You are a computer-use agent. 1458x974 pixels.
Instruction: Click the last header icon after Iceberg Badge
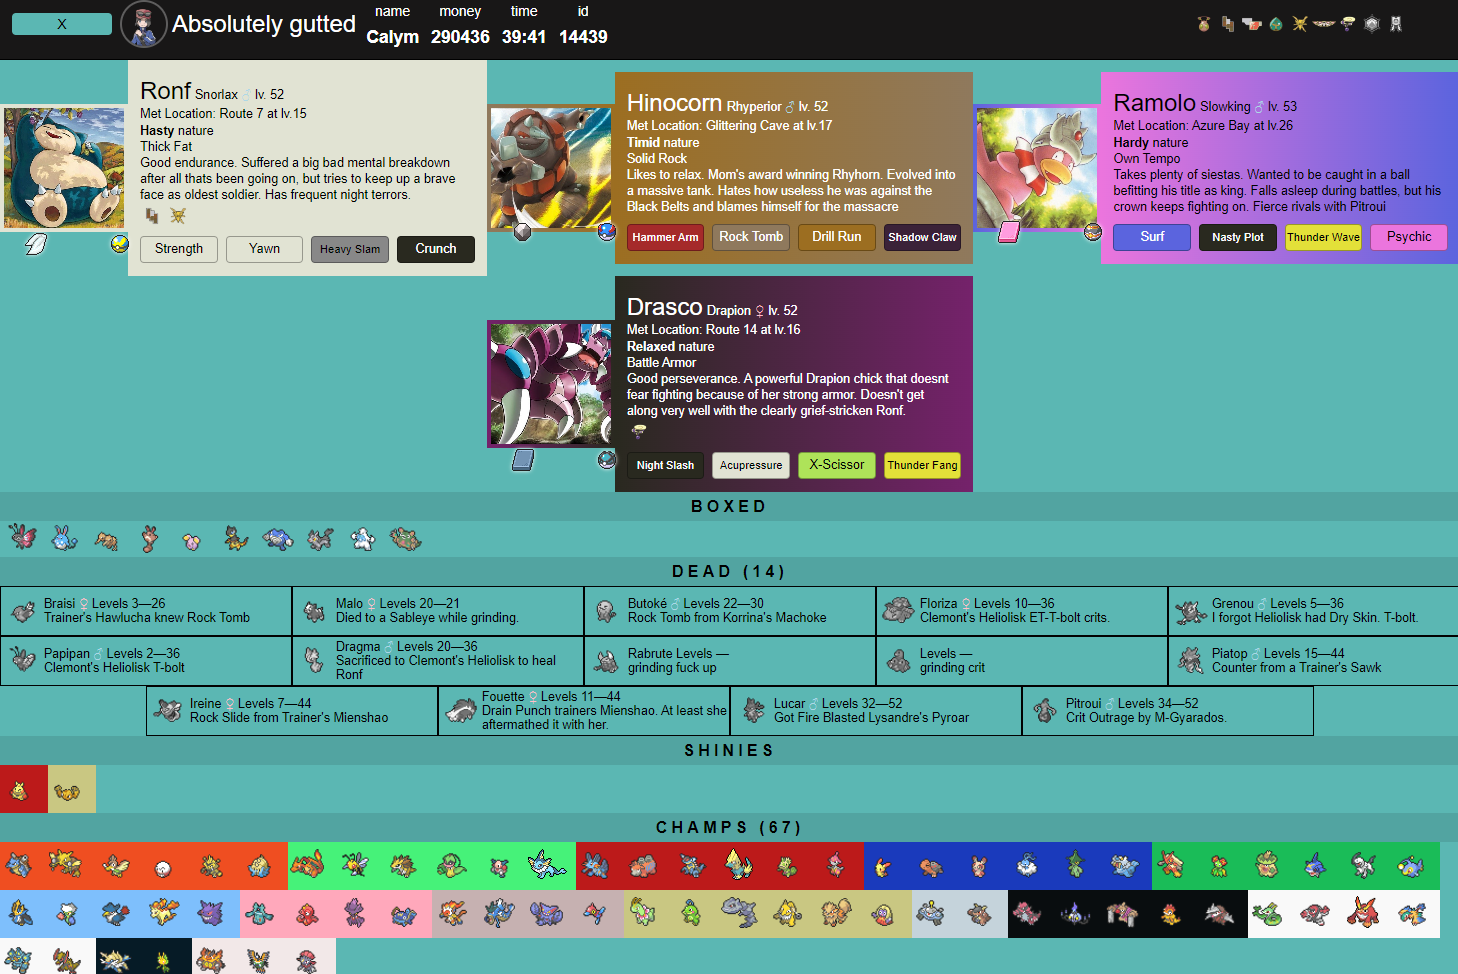1396,24
